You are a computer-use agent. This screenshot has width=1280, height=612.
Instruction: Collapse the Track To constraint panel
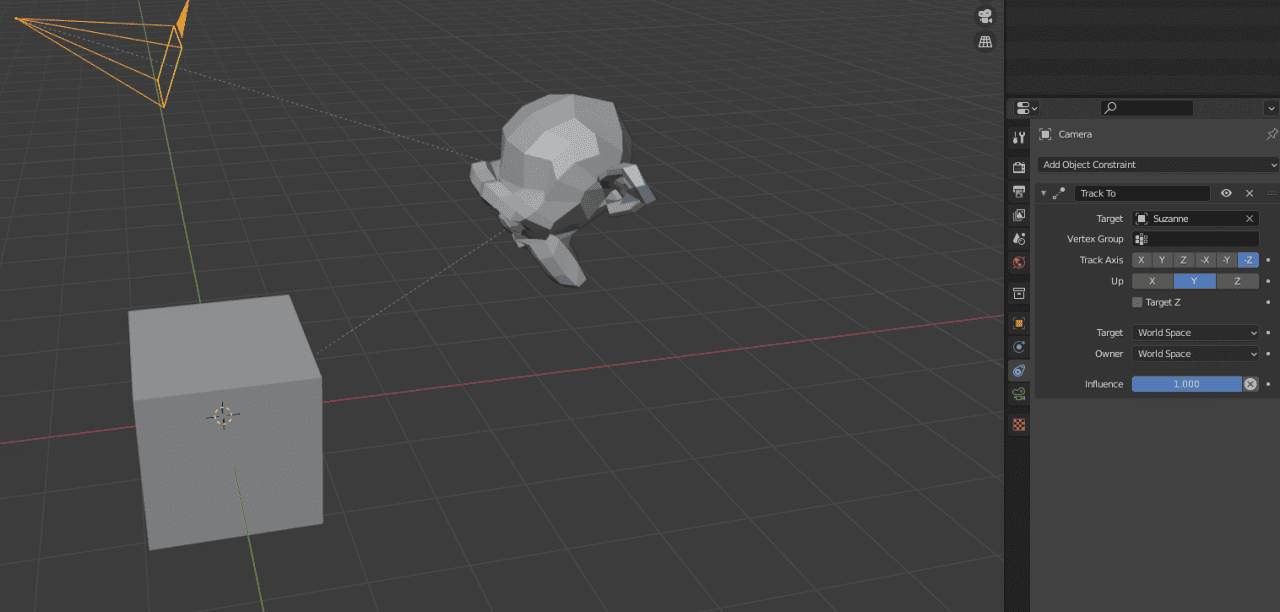pos(1042,193)
